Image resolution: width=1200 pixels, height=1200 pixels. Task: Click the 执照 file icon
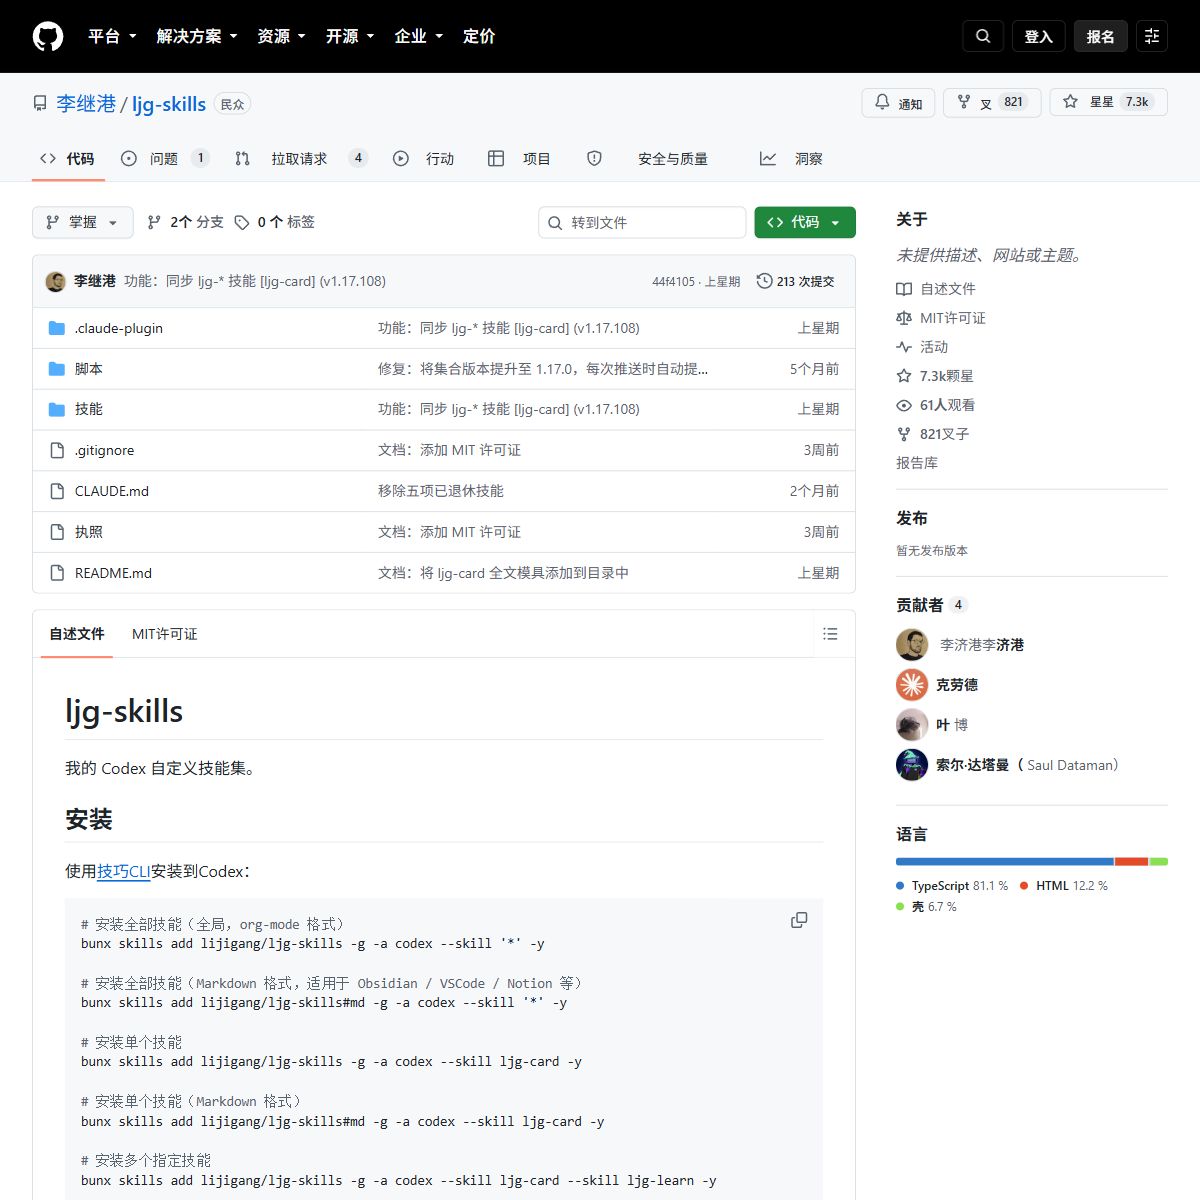(57, 532)
